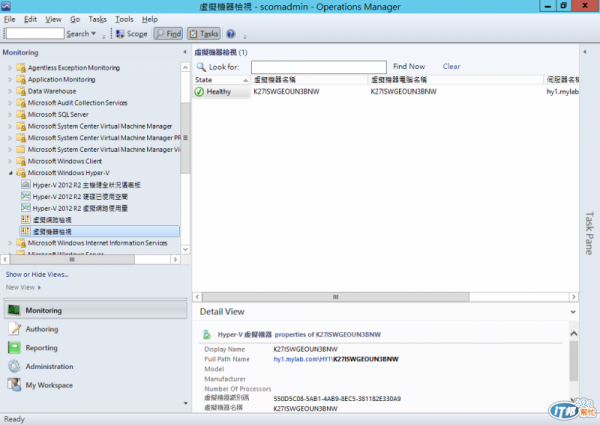Select the Application Monitoring folder icon
Image resolution: width=600 pixels, height=425 pixels.
click(x=21, y=80)
